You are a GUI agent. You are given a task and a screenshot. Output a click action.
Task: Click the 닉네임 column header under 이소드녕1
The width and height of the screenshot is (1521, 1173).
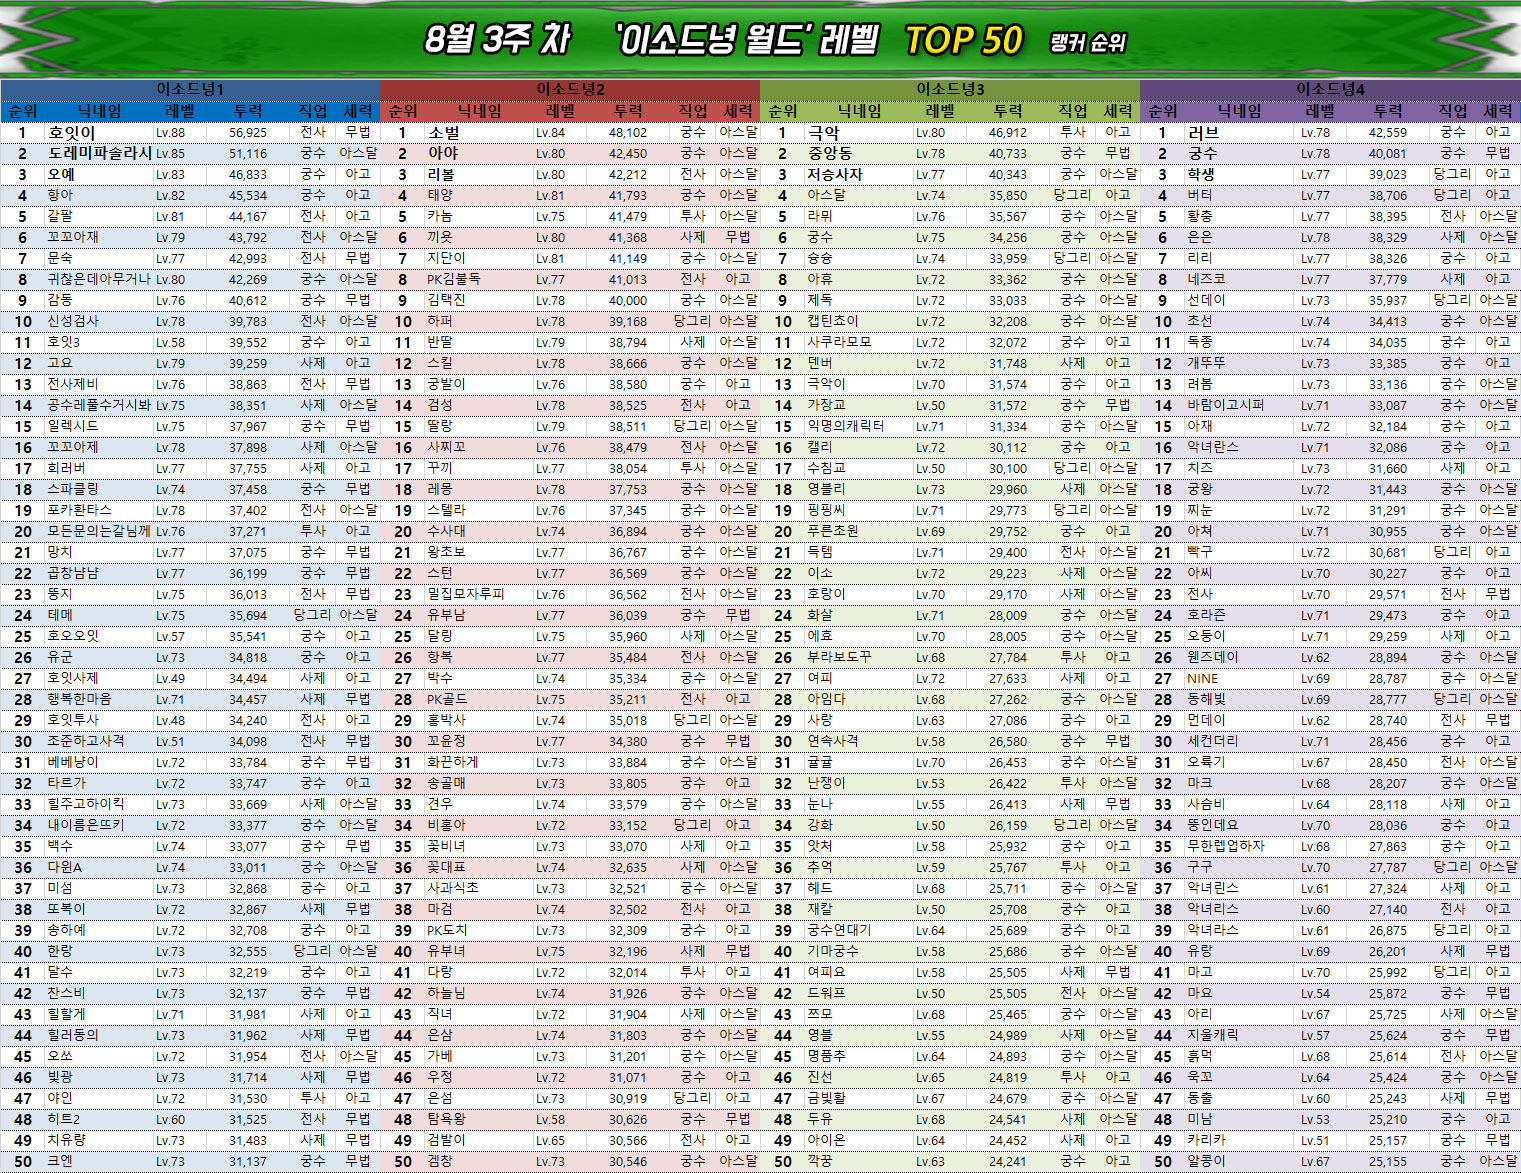(x=100, y=111)
